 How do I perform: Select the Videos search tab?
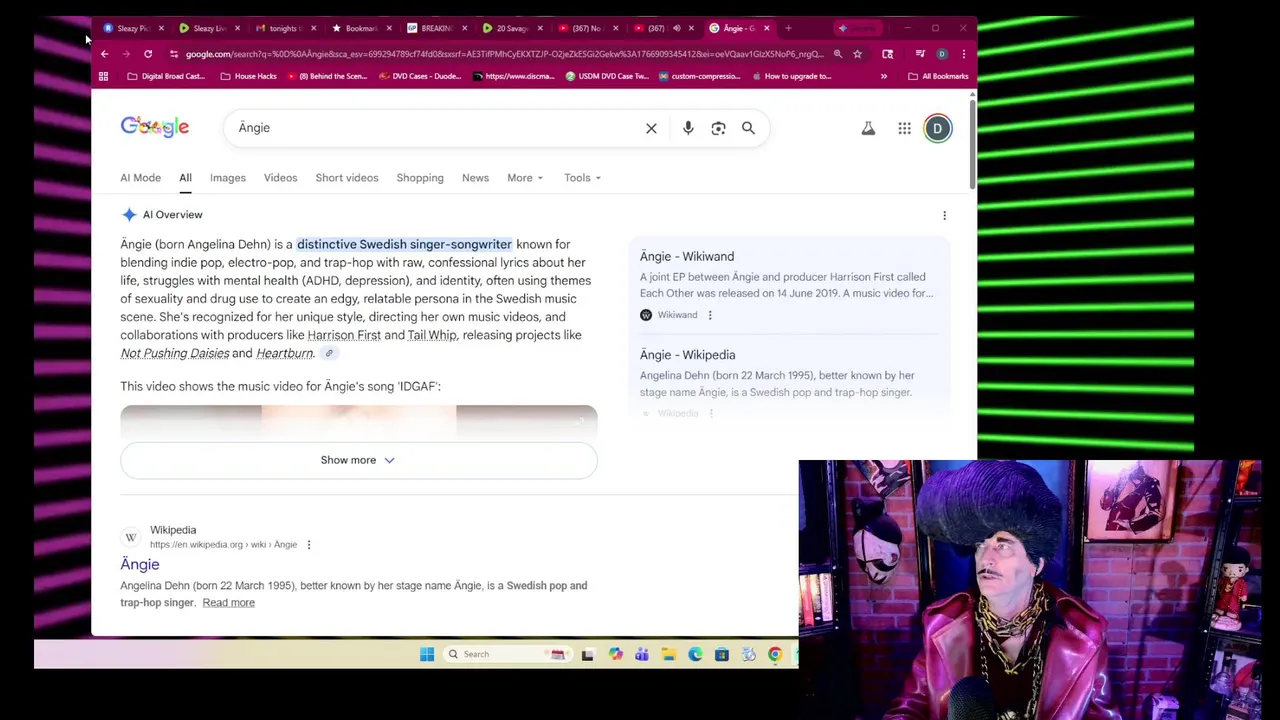click(x=281, y=178)
